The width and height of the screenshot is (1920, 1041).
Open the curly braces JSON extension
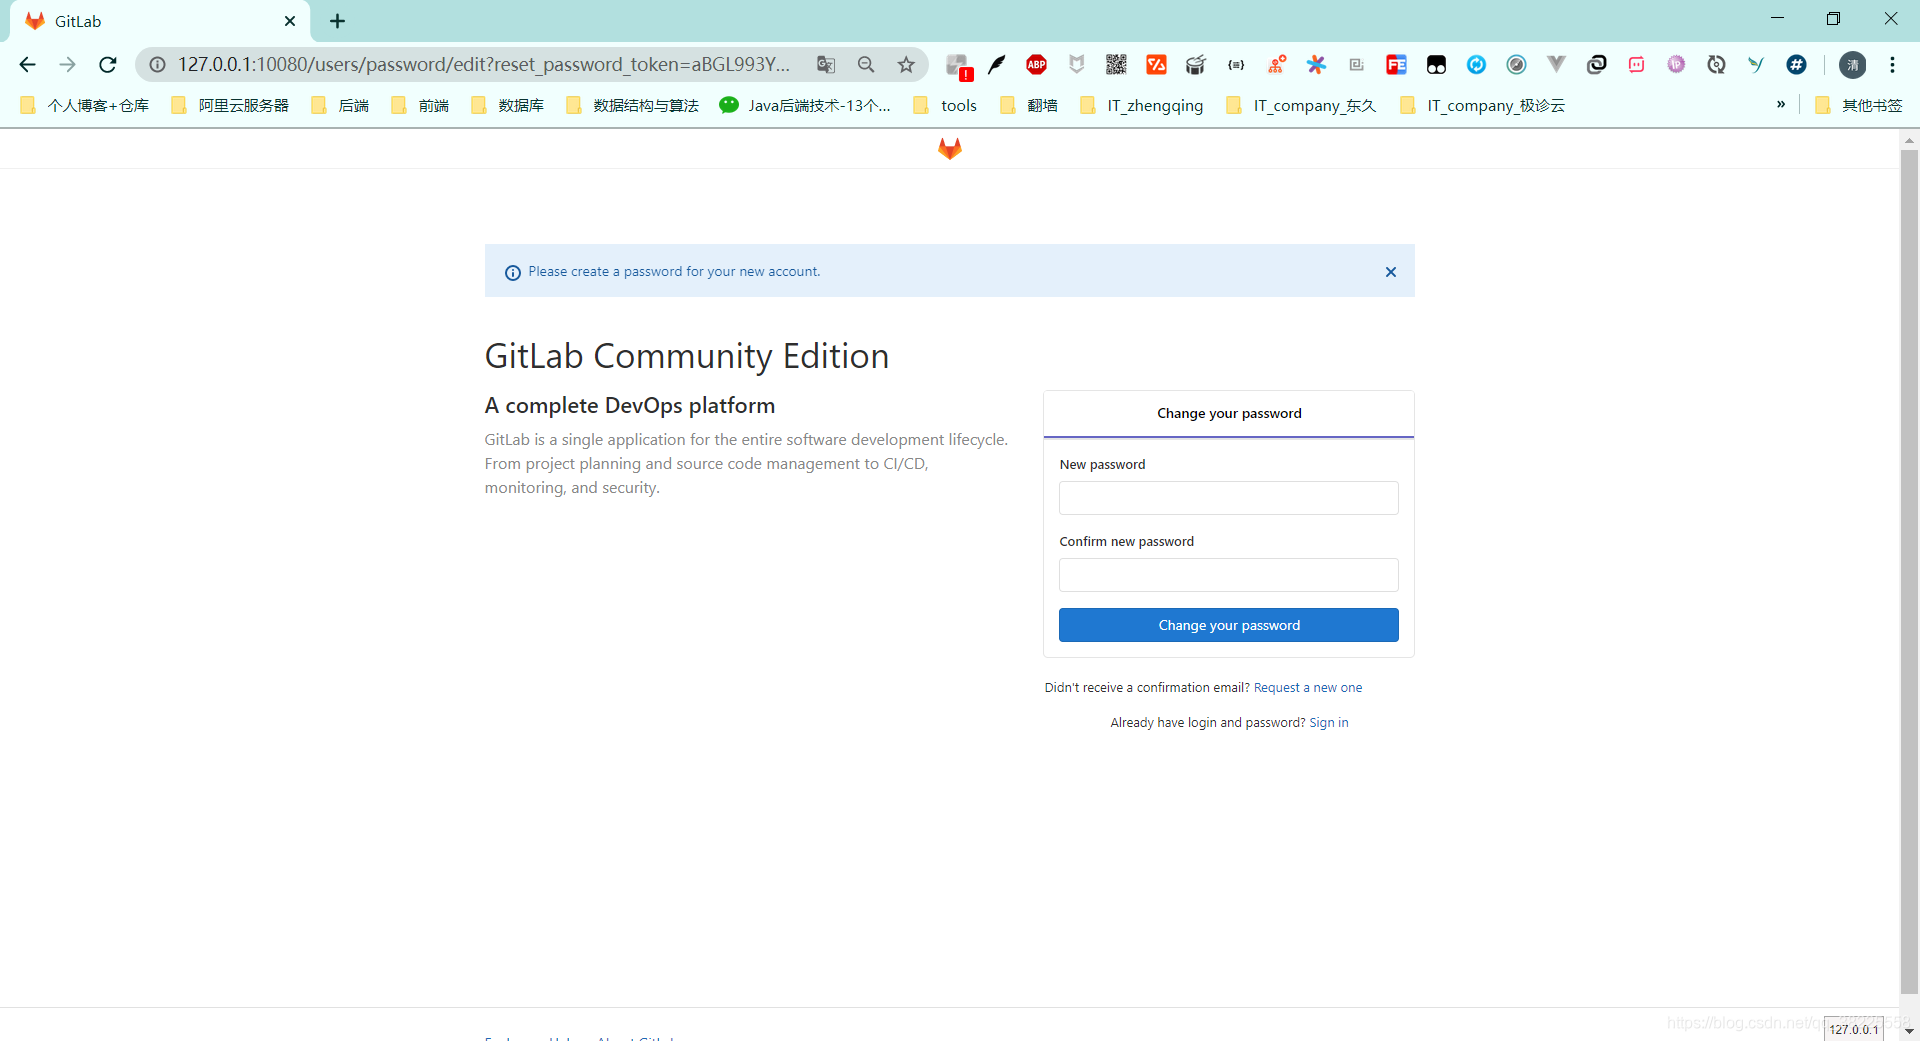click(1236, 65)
